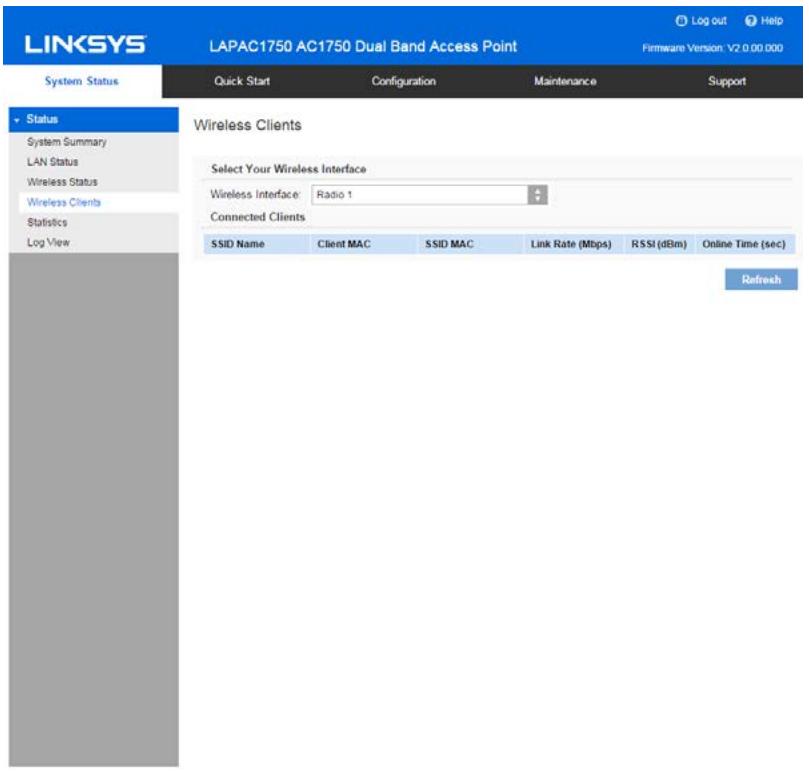Open the Wireless Interface dropdown arrow

coord(537,195)
